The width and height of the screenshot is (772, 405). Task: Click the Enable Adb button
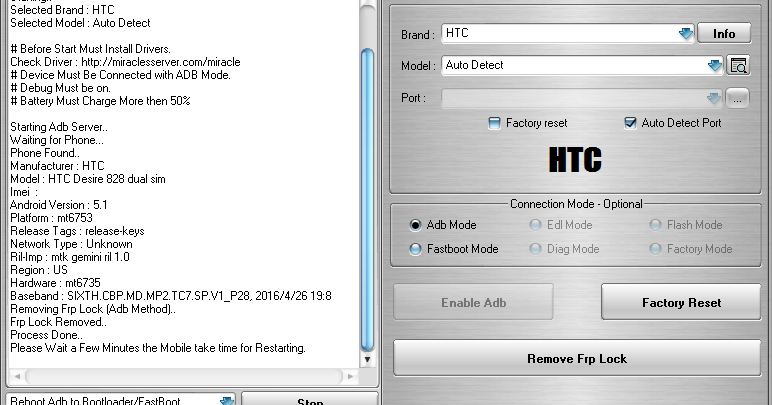473,302
